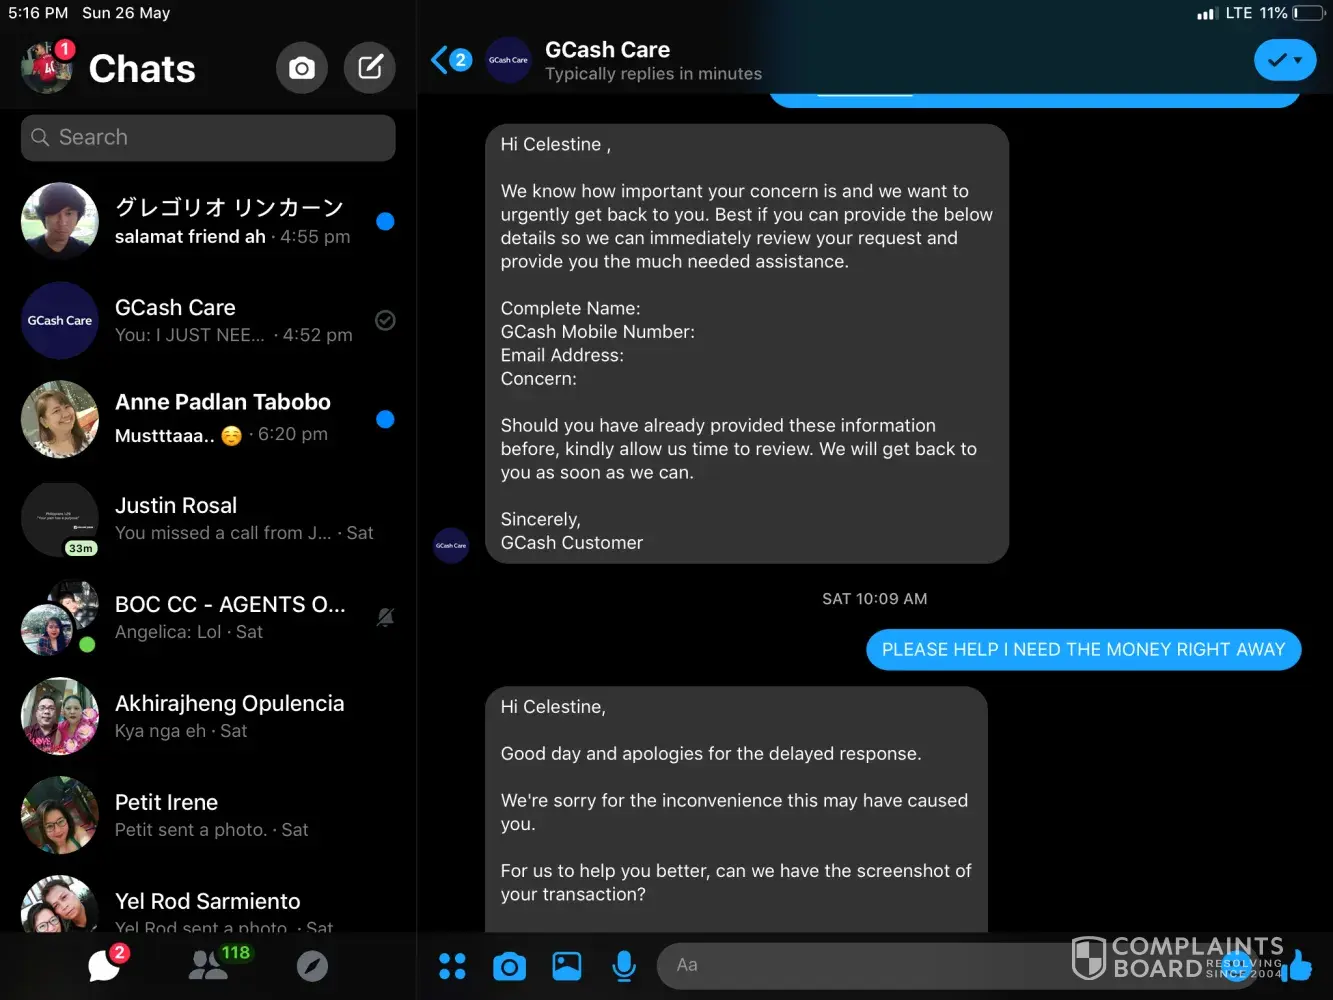Compose a new message with pencil icon
Screen dimensions: 1333x1000
pos(370,68)
